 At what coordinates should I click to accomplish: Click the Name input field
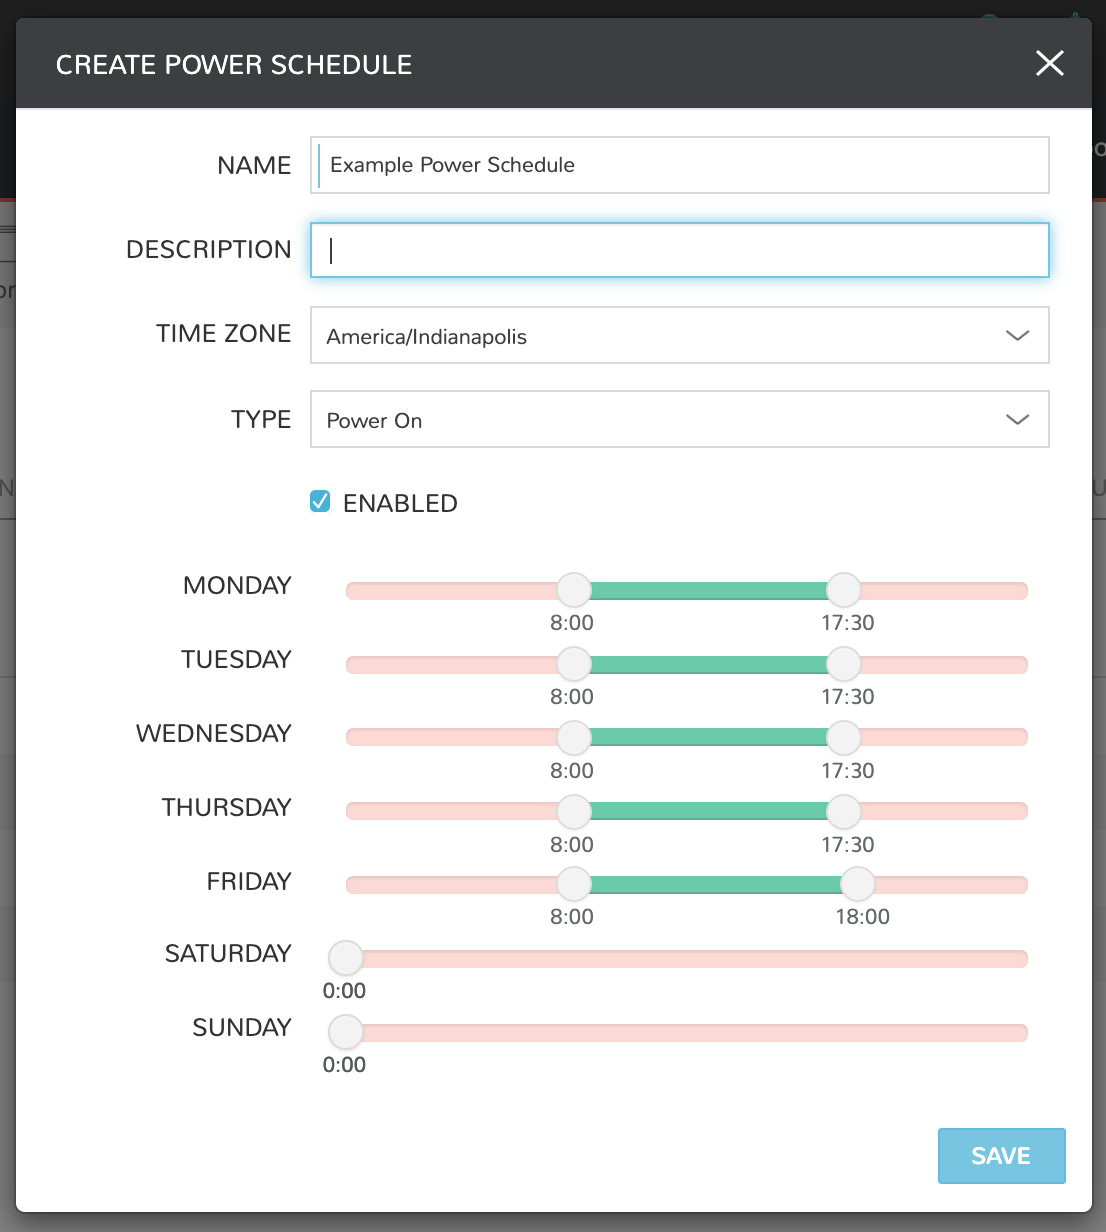(x=680, y=165)
